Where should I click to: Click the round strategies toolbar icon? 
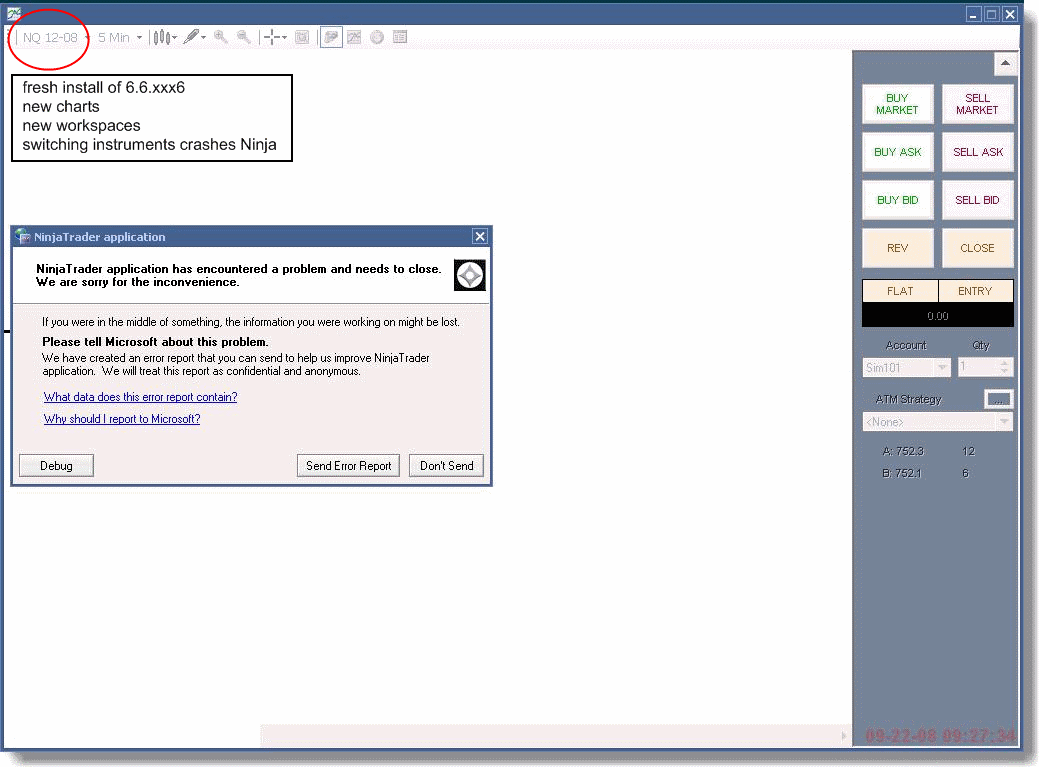point(377,37)
